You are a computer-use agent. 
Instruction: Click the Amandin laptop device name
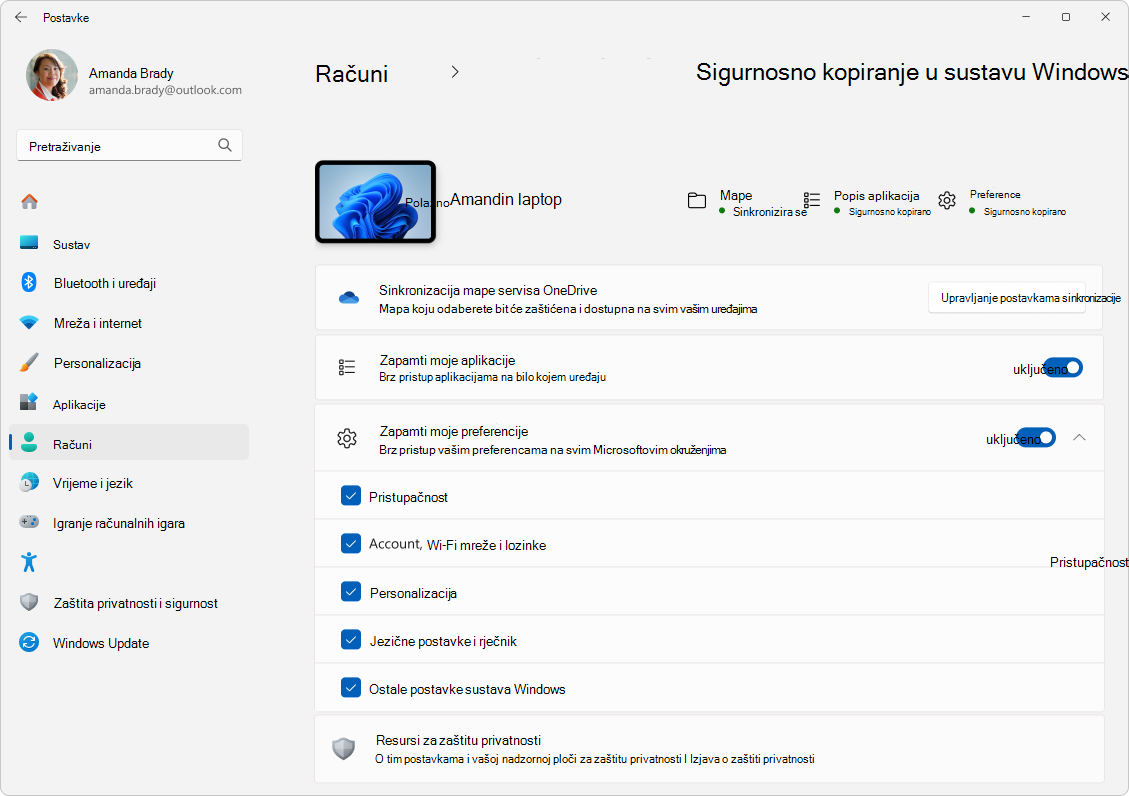point(505,199)
